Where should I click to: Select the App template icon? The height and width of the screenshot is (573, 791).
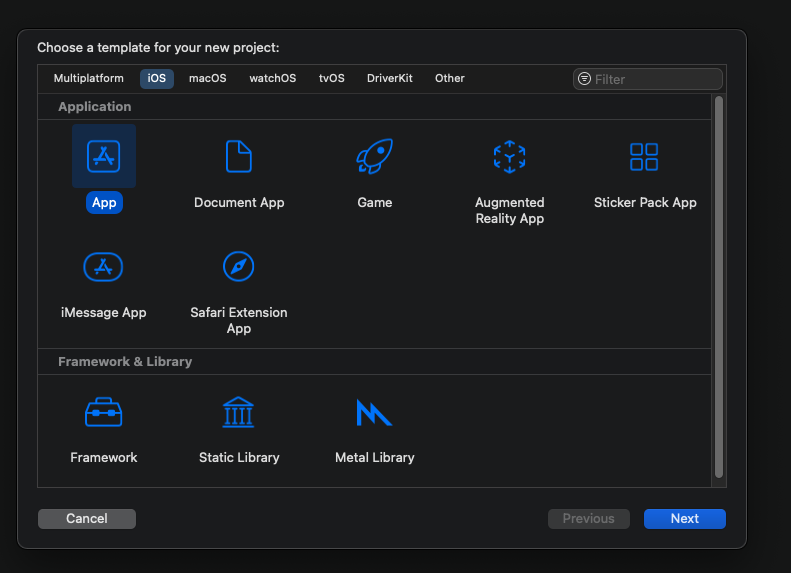104,157
